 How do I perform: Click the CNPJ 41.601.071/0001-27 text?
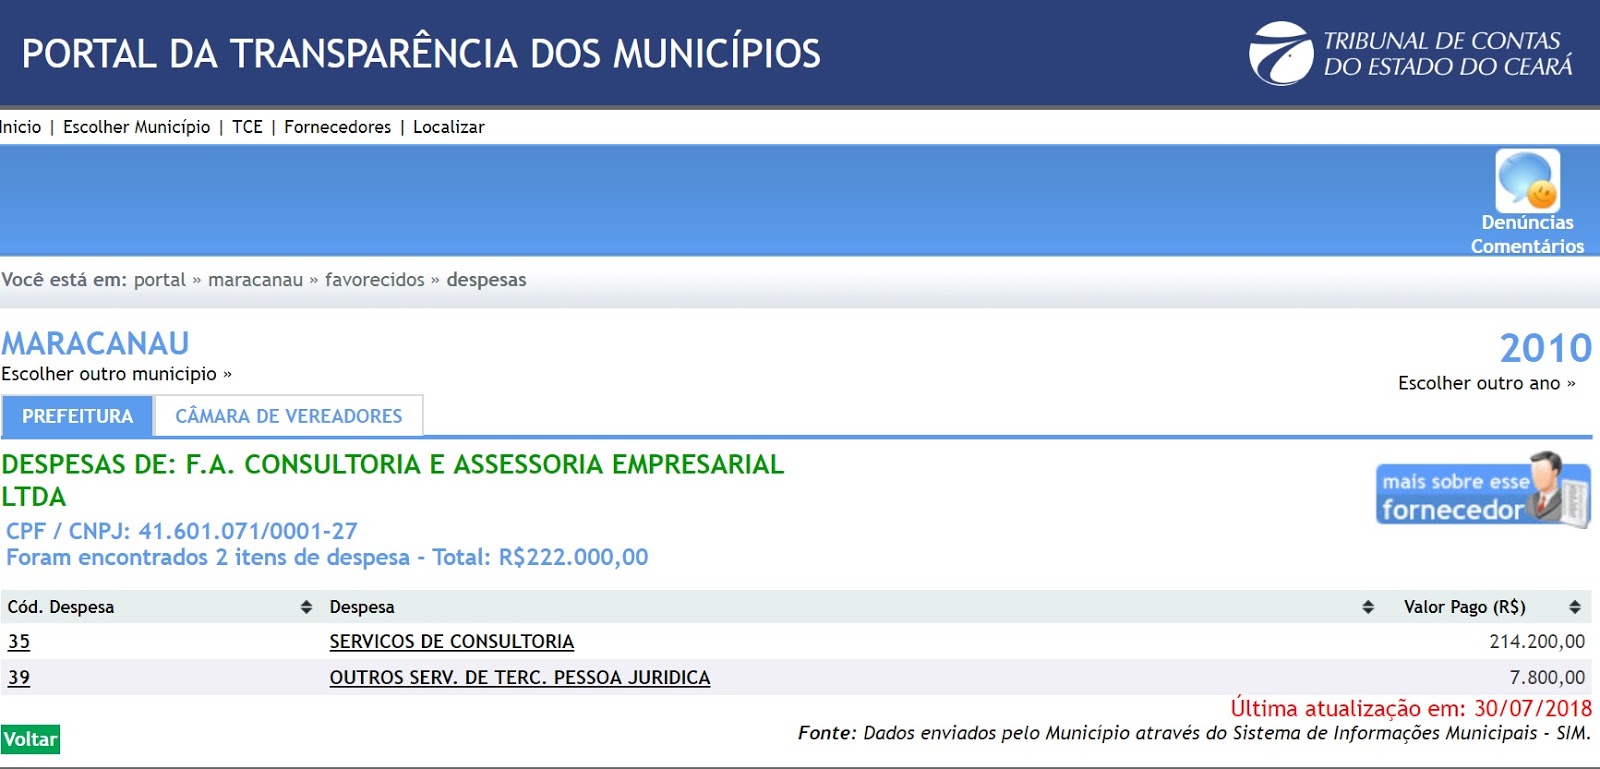(x=182, y=531)
